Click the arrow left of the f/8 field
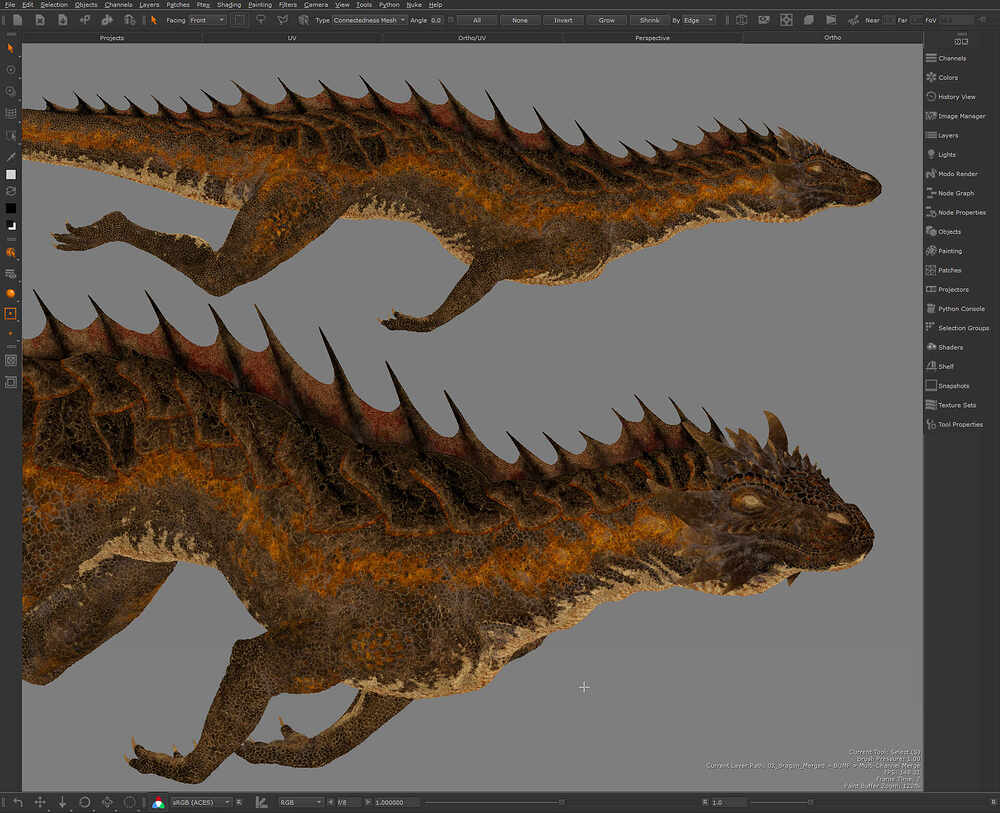Image resolution: width=1000 pixels, height=813 pixels. tap(330, 803)
